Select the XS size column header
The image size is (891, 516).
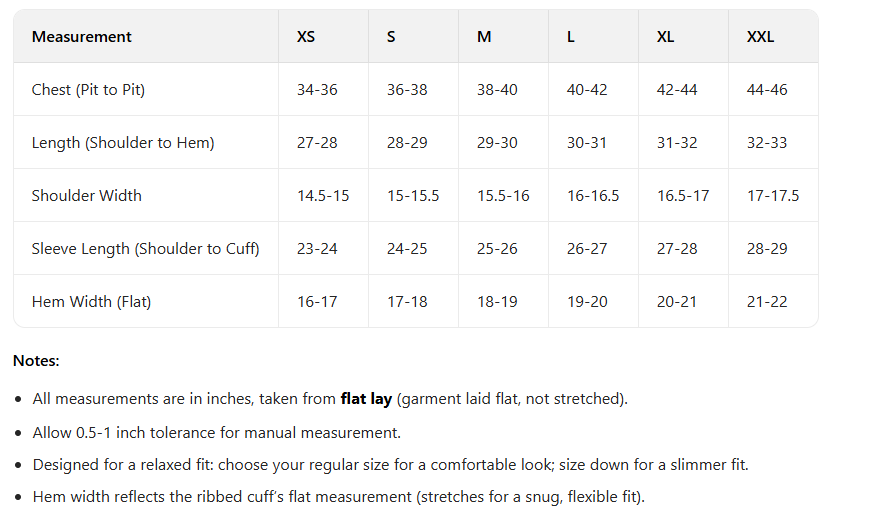click(x=306, y=37)
